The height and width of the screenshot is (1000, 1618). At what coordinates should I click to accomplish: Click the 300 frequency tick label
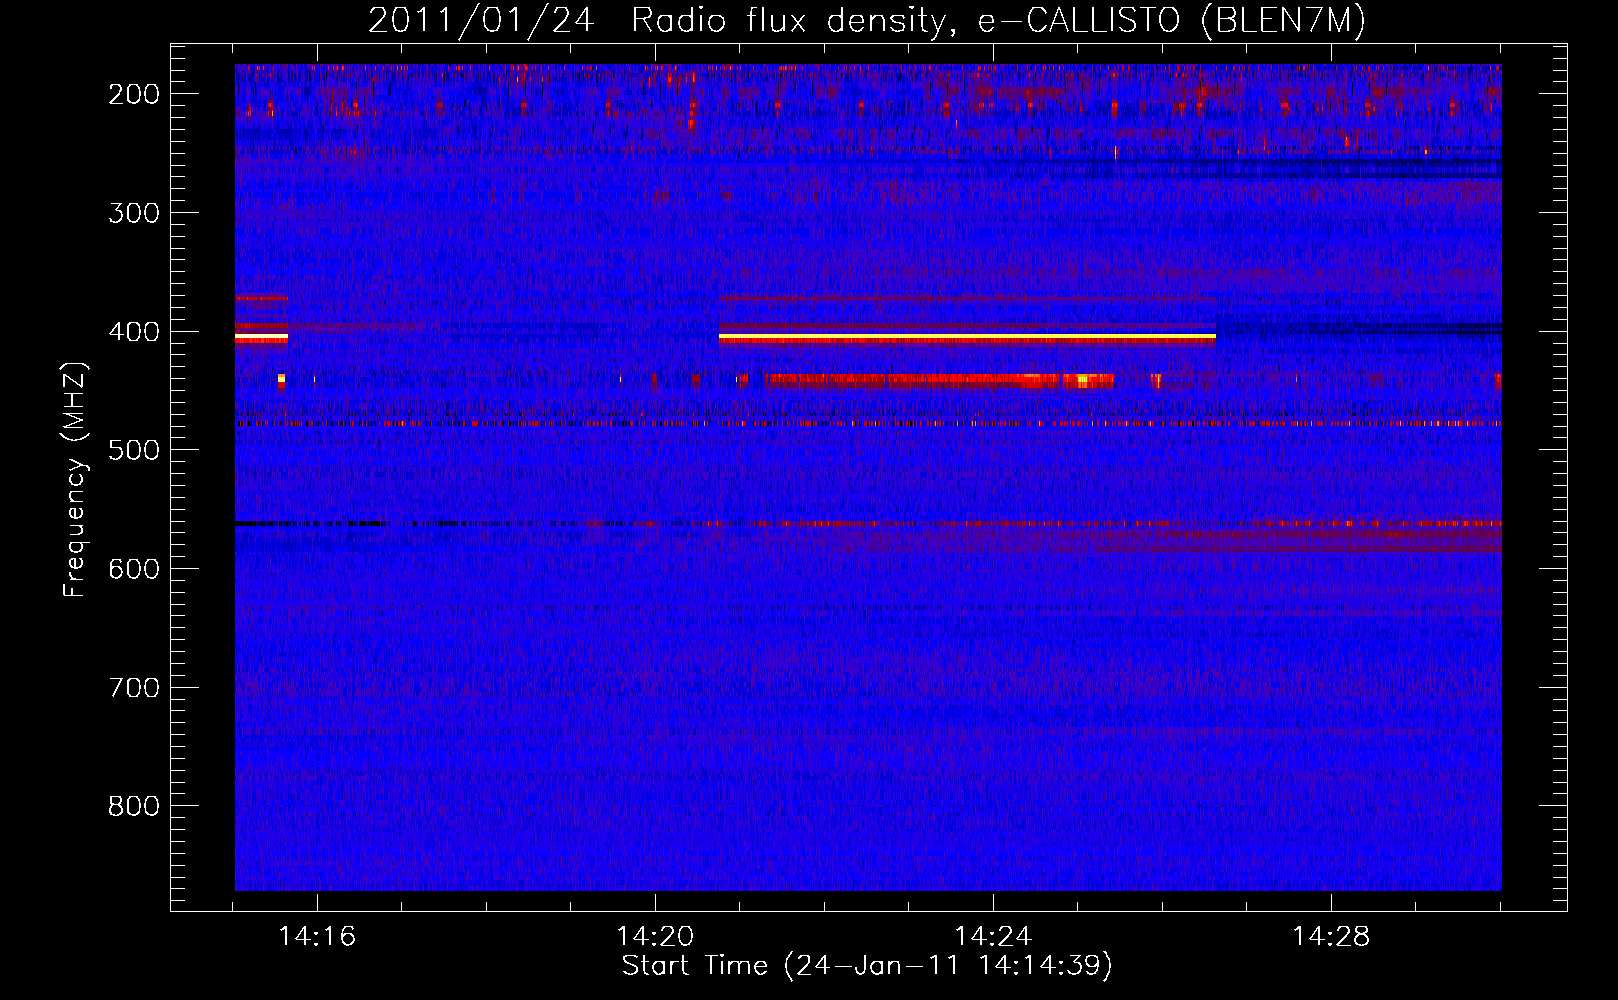pos(133,213)
